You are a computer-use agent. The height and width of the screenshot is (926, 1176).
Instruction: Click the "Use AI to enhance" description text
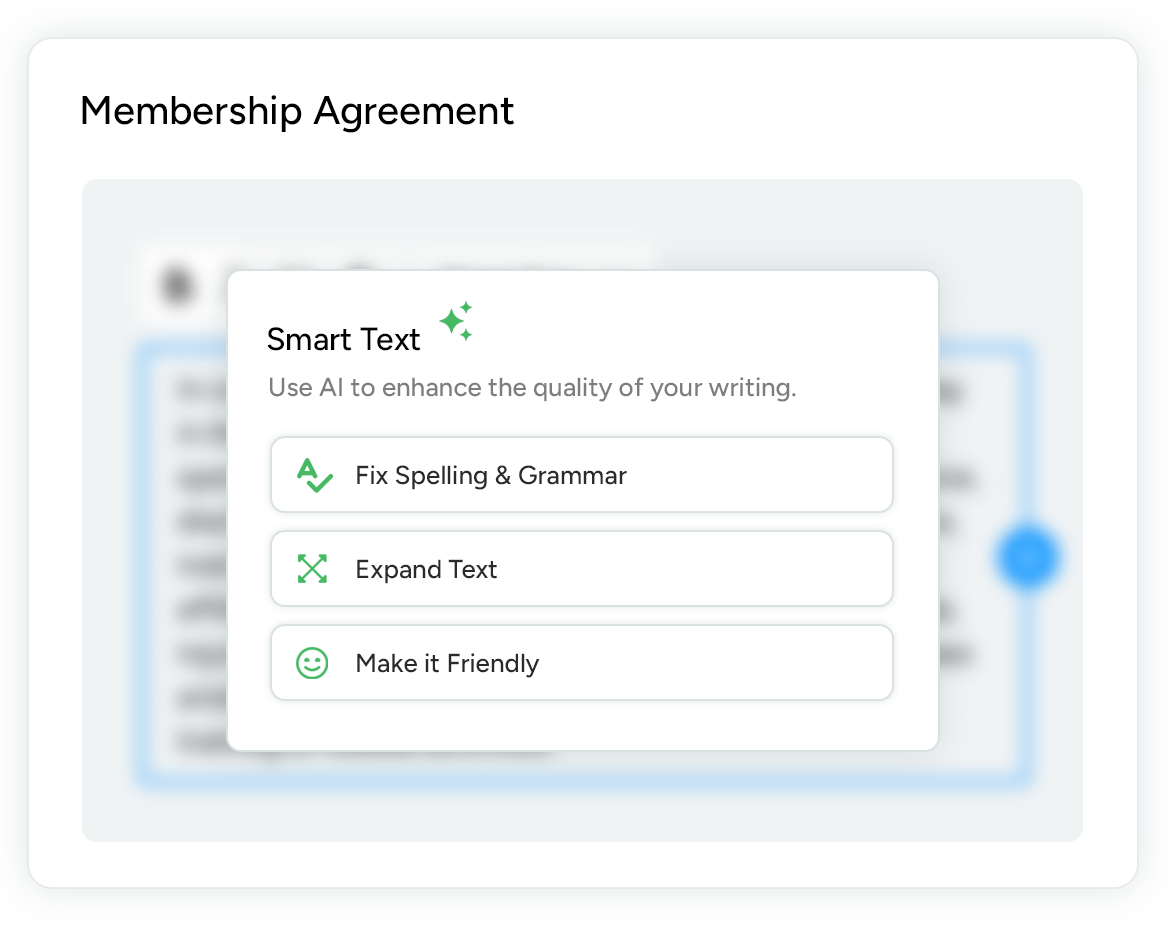click(x=532, y=388)
